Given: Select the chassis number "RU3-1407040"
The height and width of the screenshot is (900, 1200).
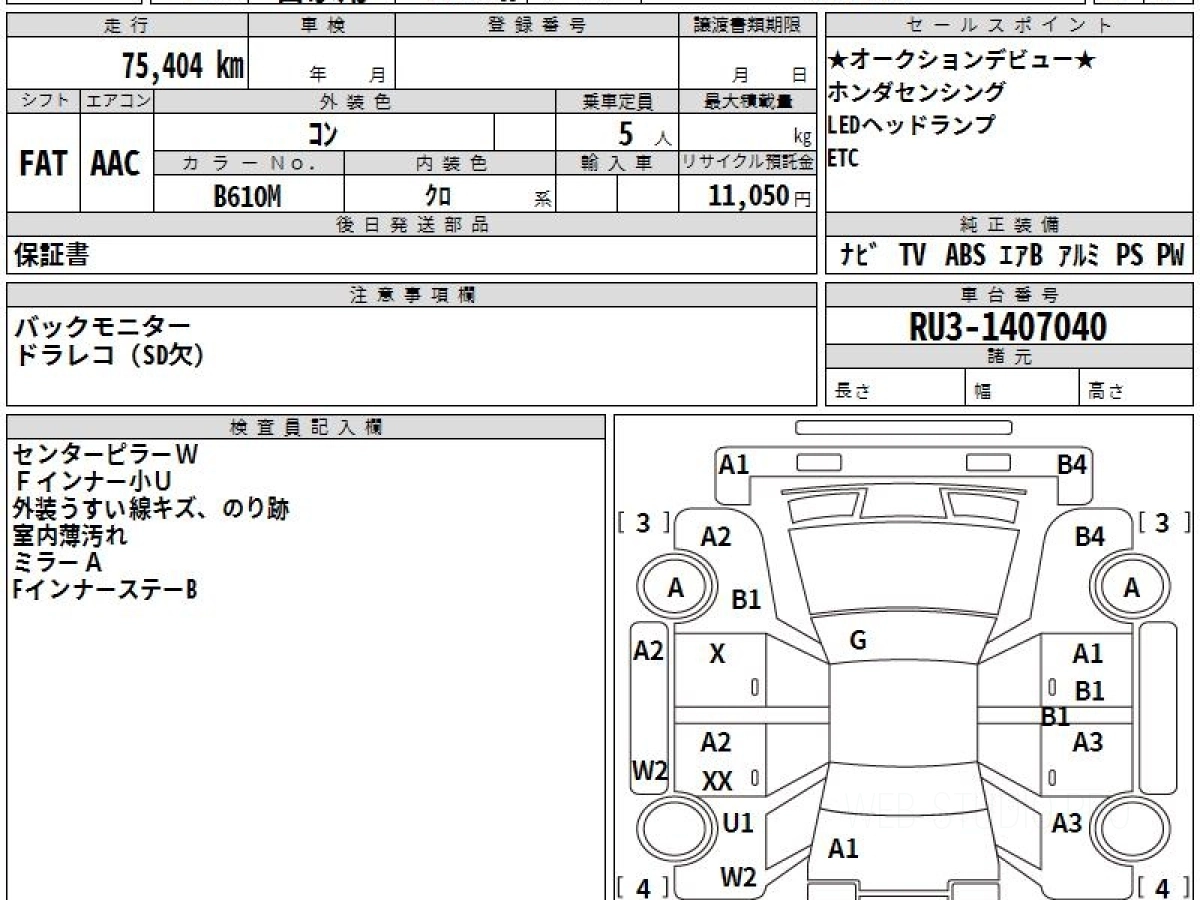Looking at the screenshot, I should (1008, 327).
